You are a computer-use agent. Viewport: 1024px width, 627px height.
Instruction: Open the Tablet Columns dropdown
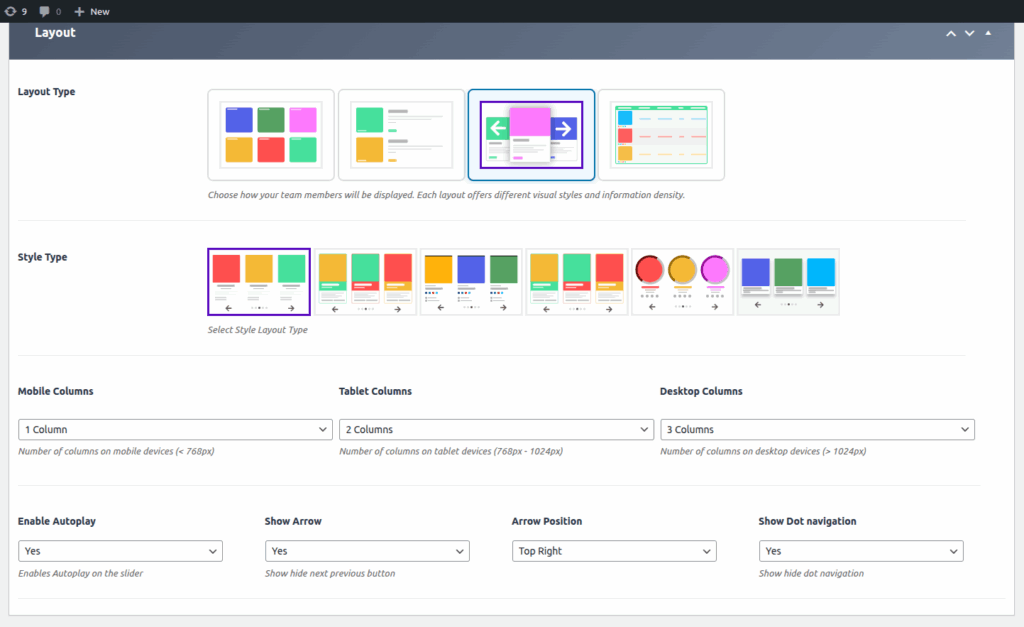pos(496,429)
